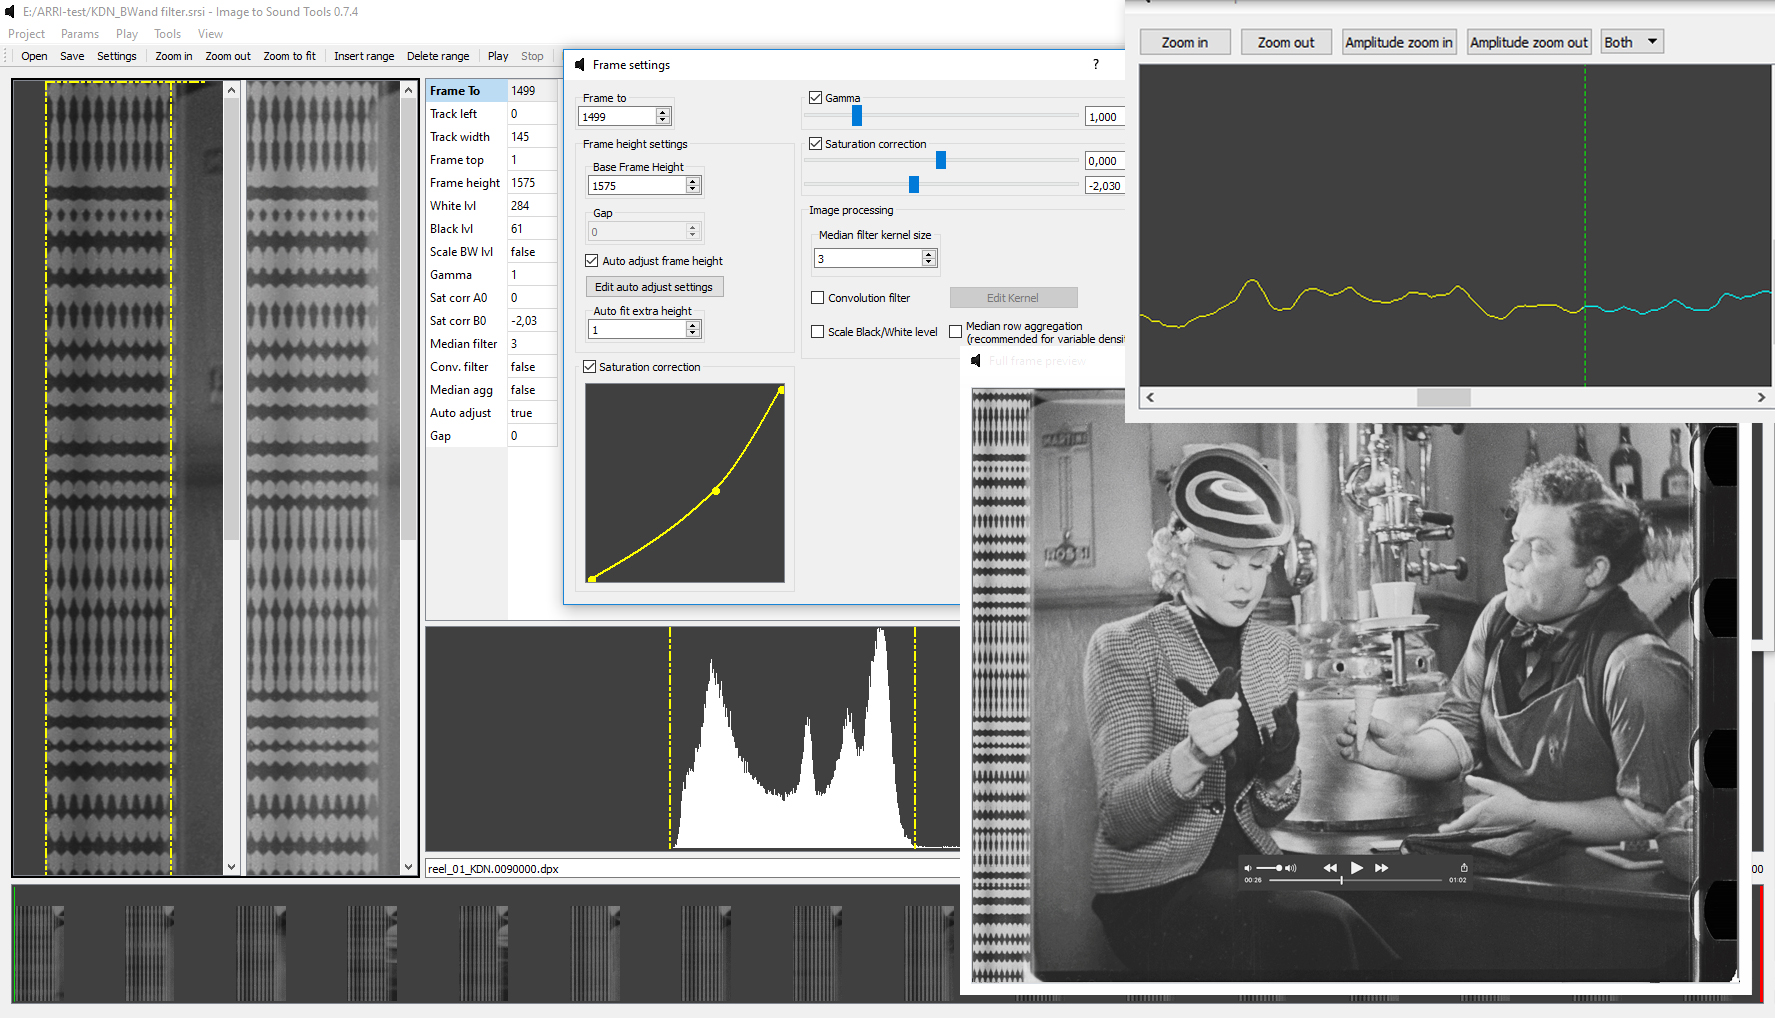Image resolution: width=1775 pixels, height=1018 pixels.
Task: Click the low-volume speaker icon in the video player
Action: 1247,868
